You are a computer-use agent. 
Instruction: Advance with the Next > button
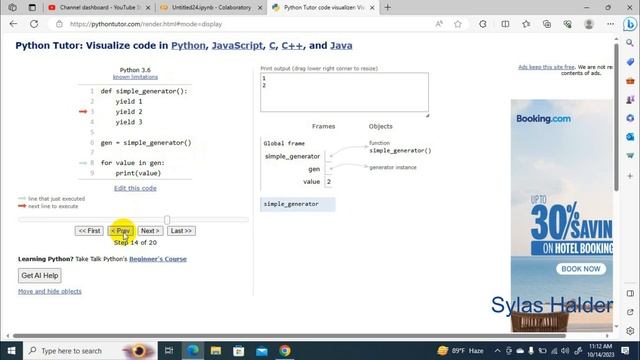[150, 231]
